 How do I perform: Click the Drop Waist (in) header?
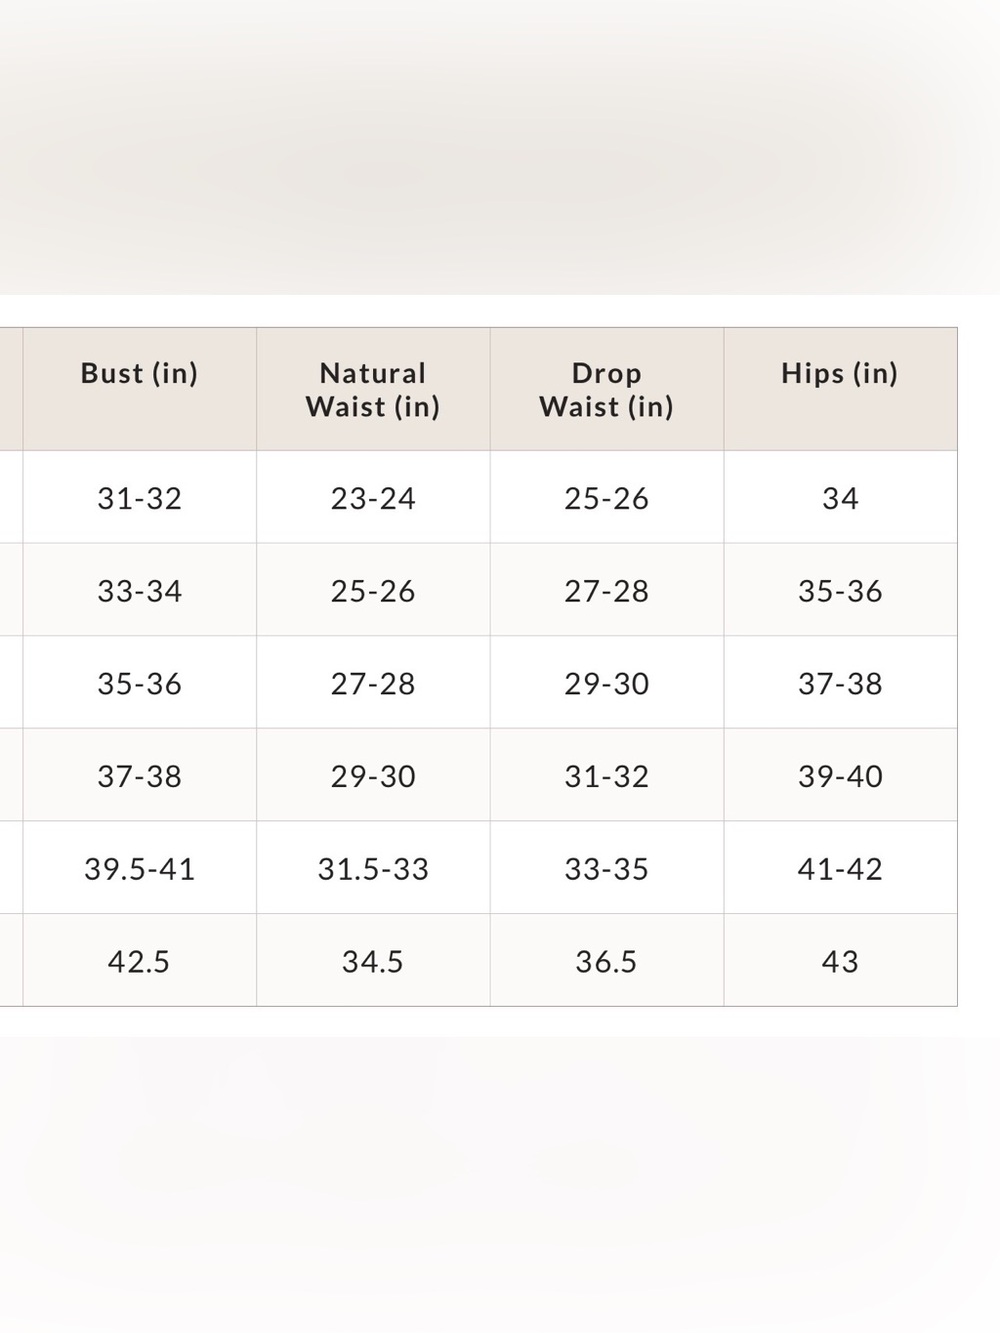click(607, 389)
